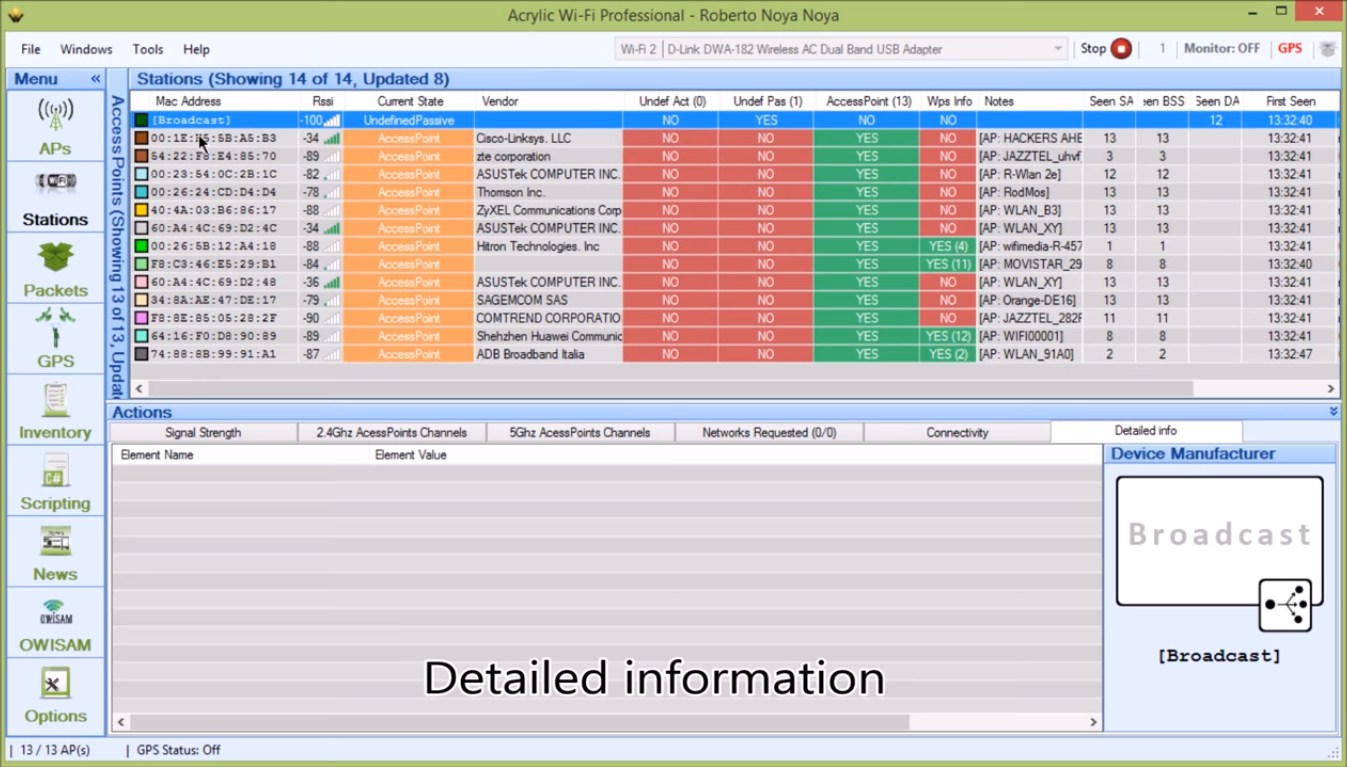Select MAC address 64:16:F0:D8:90:89
Viewport: 1347px width, 767px height.
click(x=214, y=336)
